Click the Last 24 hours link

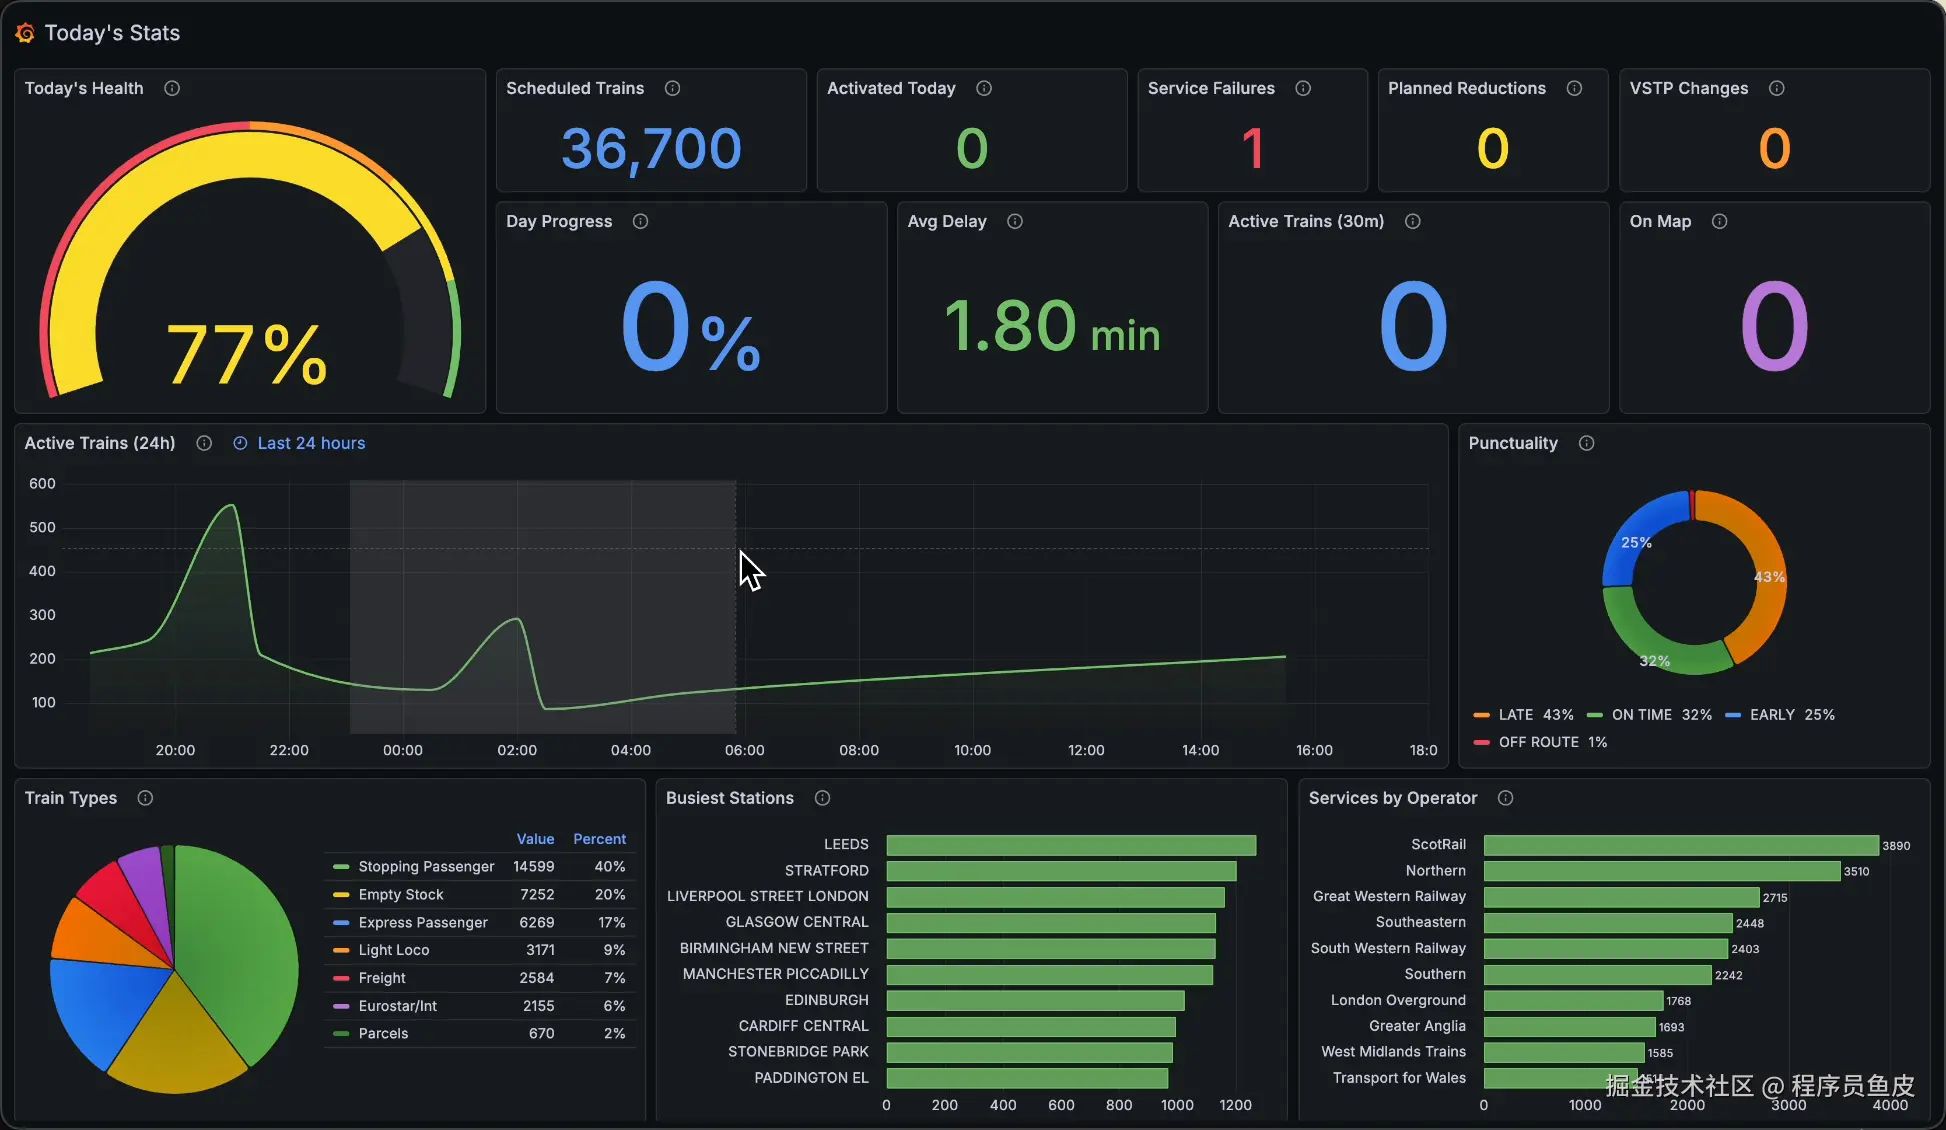(x=311, y=443)
